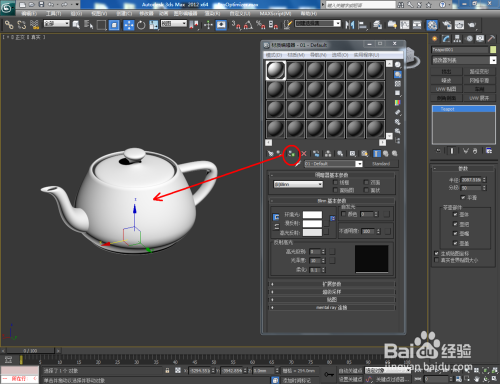Click the 漫反射 (Diffuse) color swatch
Screen dimensions: 500x384
pos(312,223)
